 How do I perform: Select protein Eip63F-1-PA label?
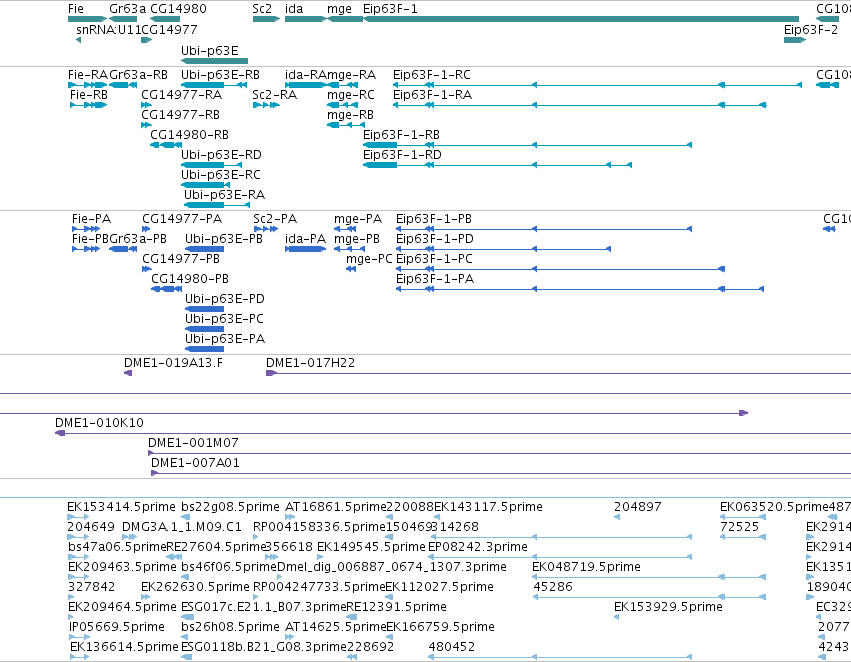pos(435,279)
